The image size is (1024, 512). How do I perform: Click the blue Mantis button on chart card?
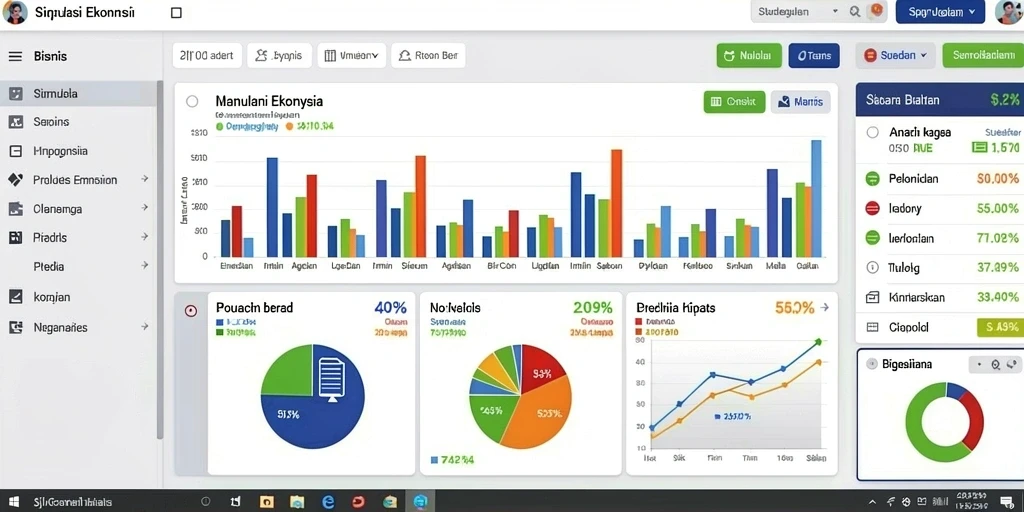pos(801,102)
